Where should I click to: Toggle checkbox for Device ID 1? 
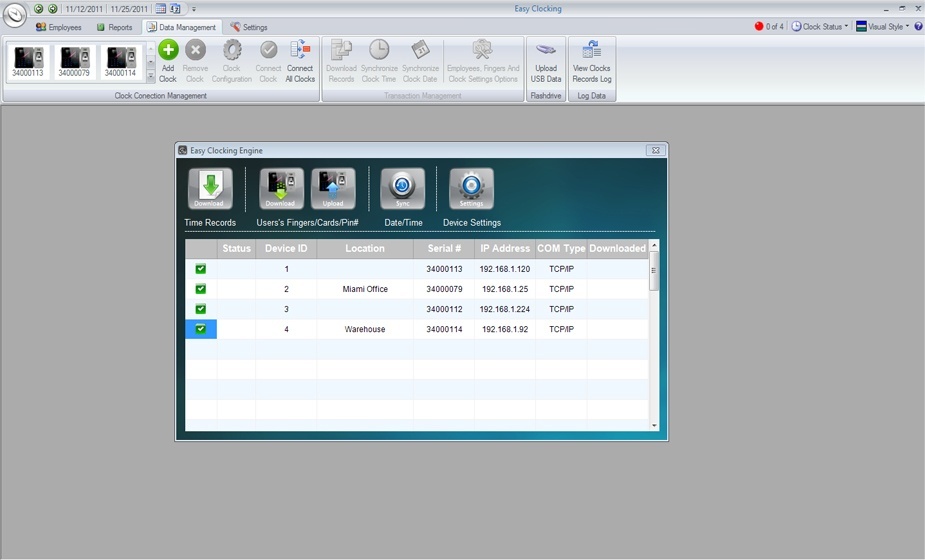coord(201,269)
